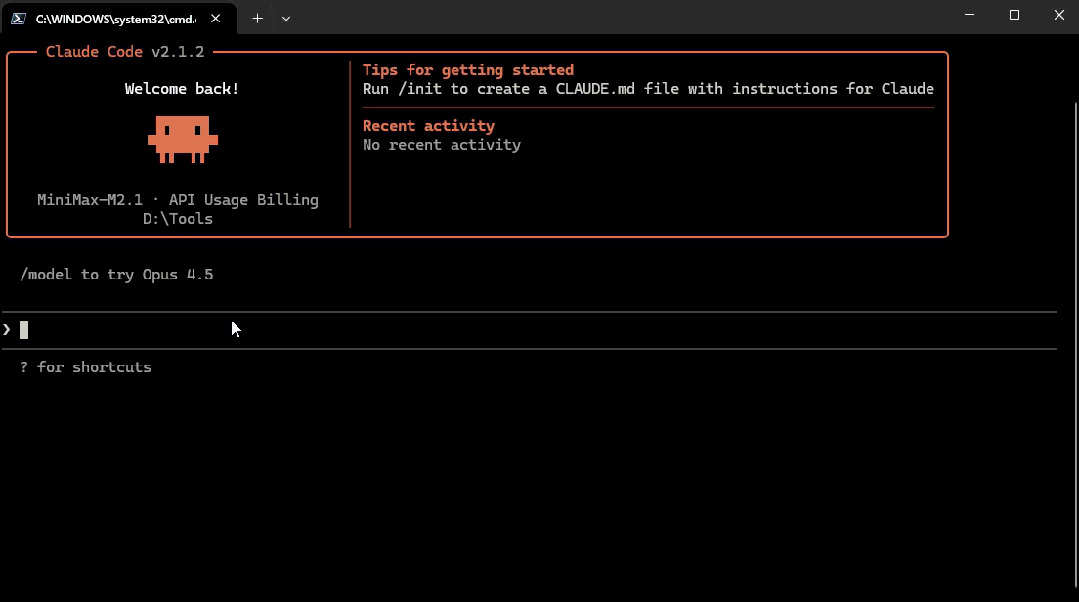Maximize the terminal window
The image size is (1079, 602).
(x=1014, y=15)
